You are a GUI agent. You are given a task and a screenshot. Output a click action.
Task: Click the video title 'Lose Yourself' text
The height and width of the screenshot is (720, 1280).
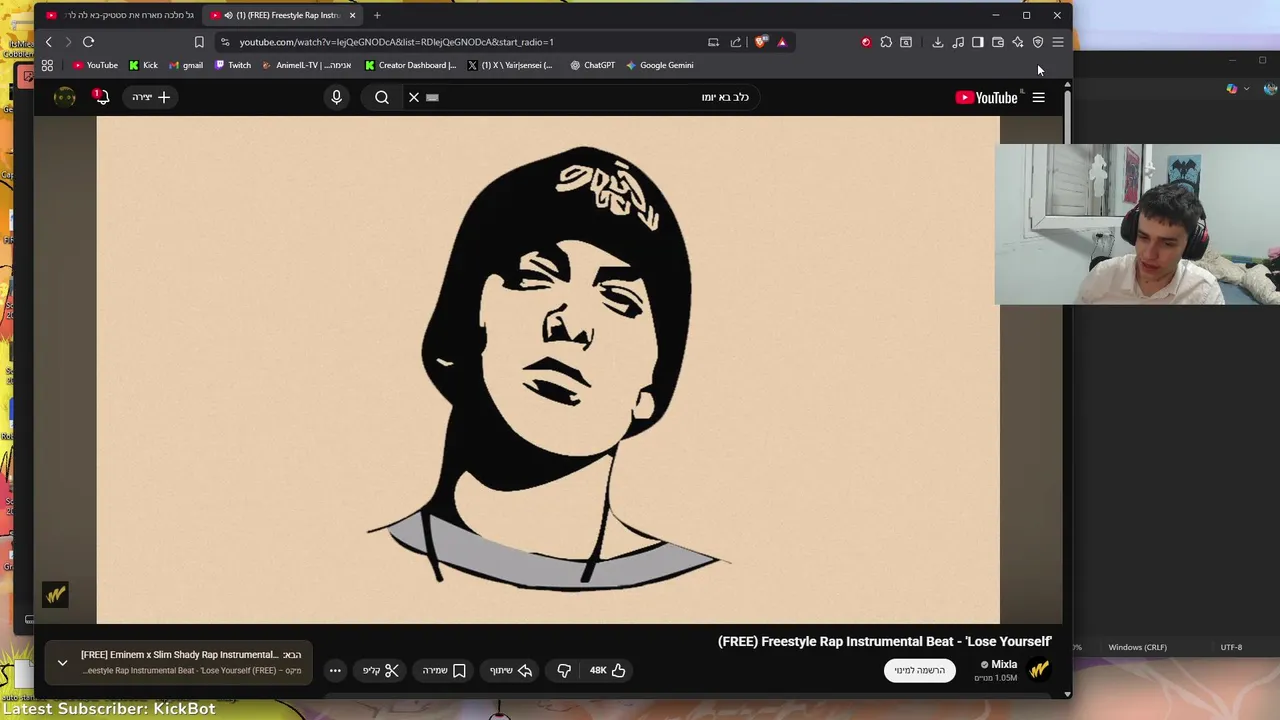click(x=885, y=641)
